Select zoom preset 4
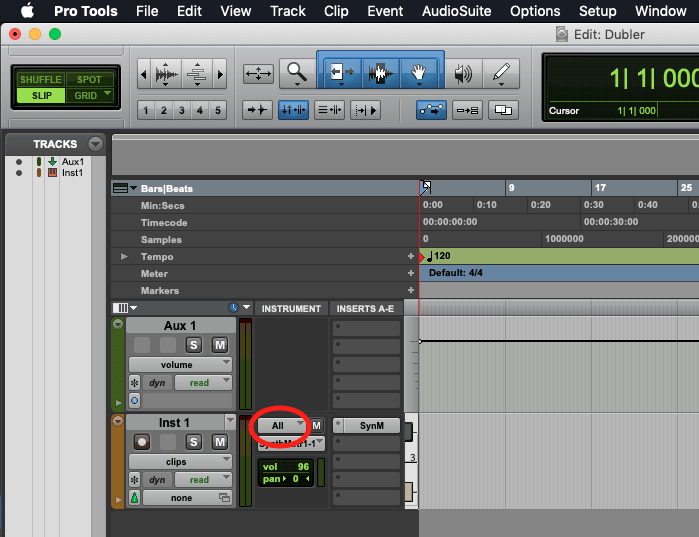Image resolution: width=699 pixels, height=537 pixels. [x=200, y=110]
